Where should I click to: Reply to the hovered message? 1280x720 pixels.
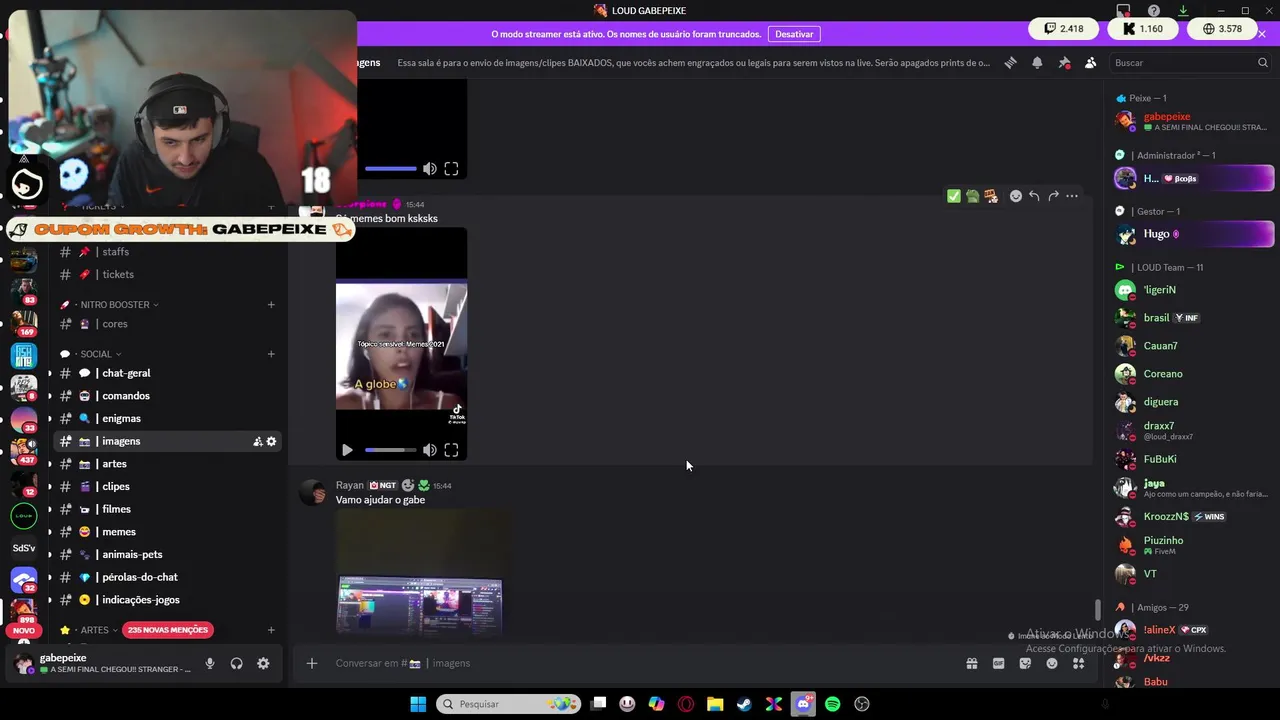(1034, 196)
